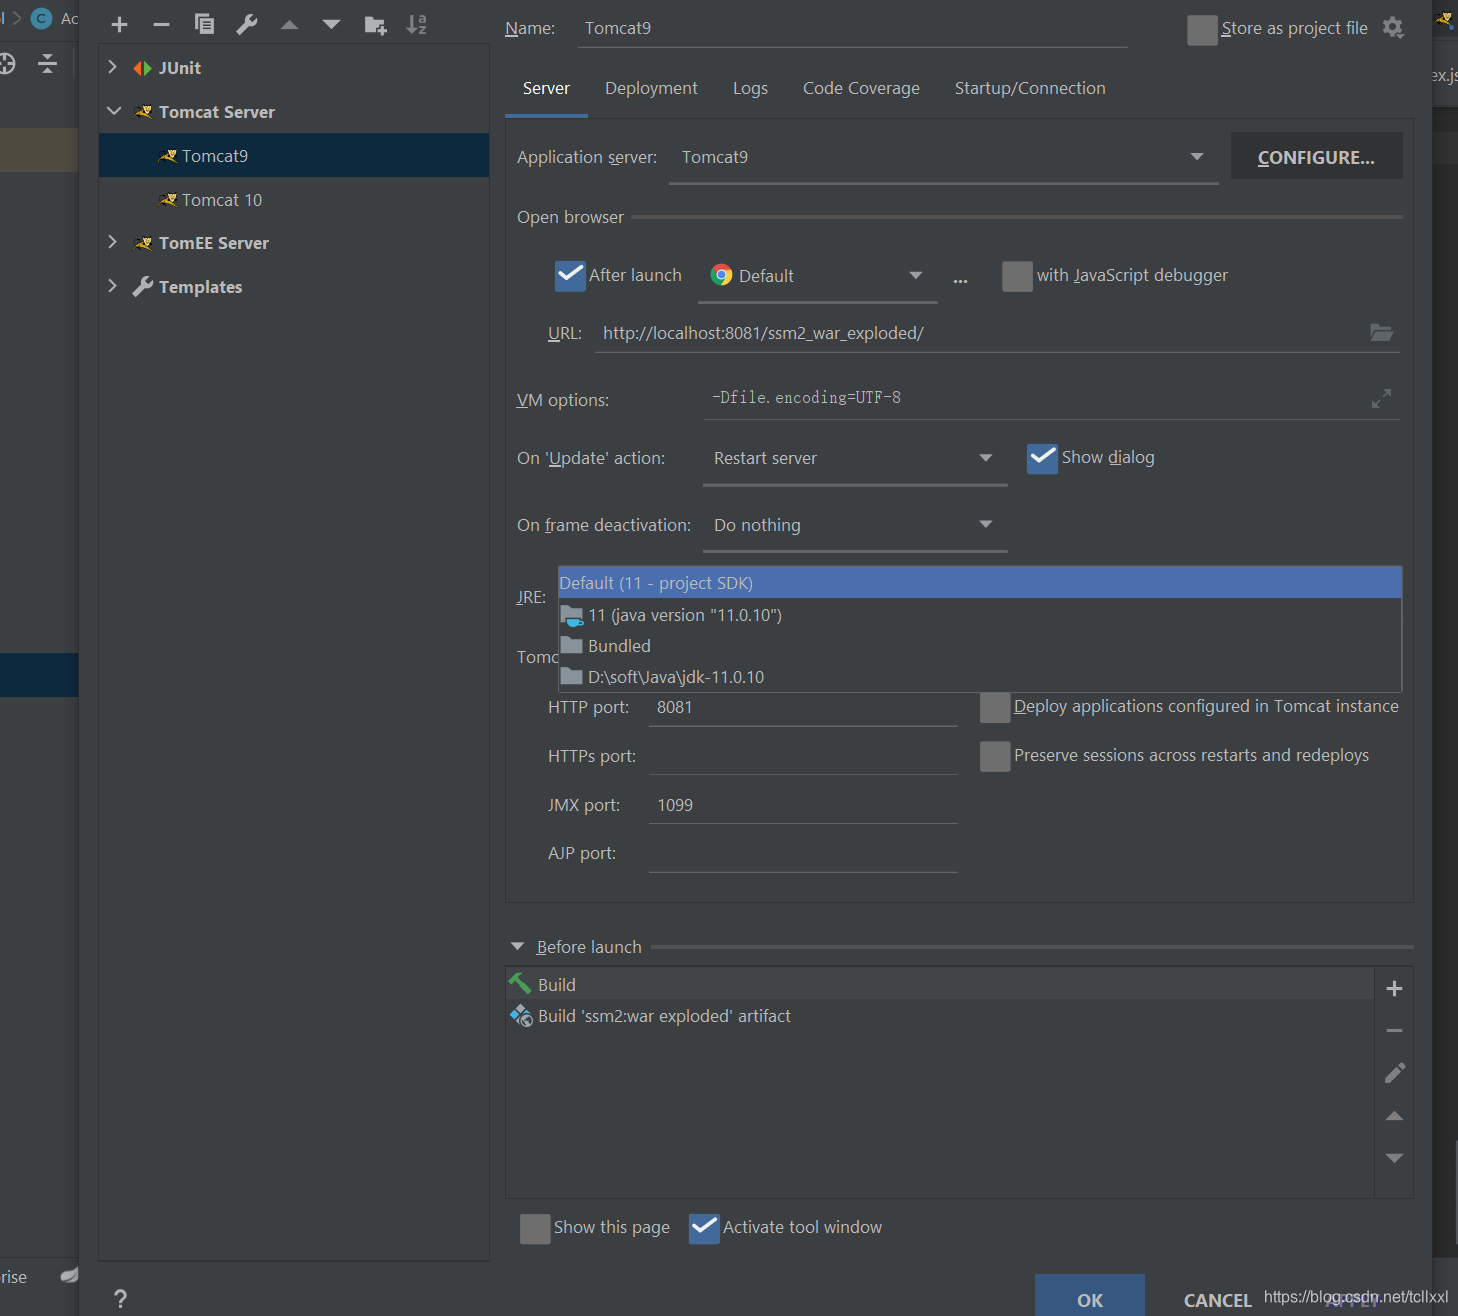Open the browser Default dropdown
The width and height of the screenshot is (1458, 1316).
coord(817,276)
